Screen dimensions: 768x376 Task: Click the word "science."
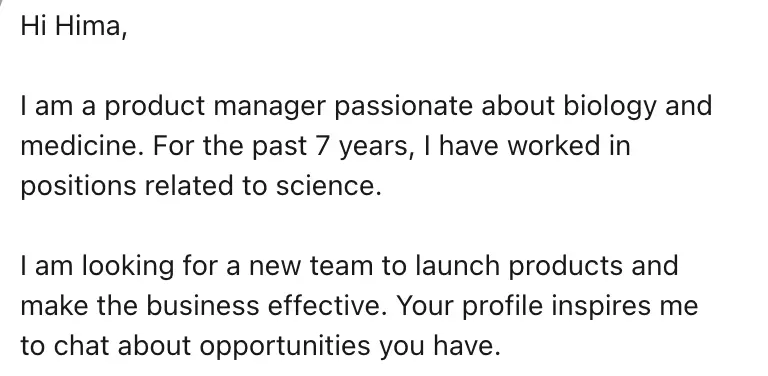[328, 186]
